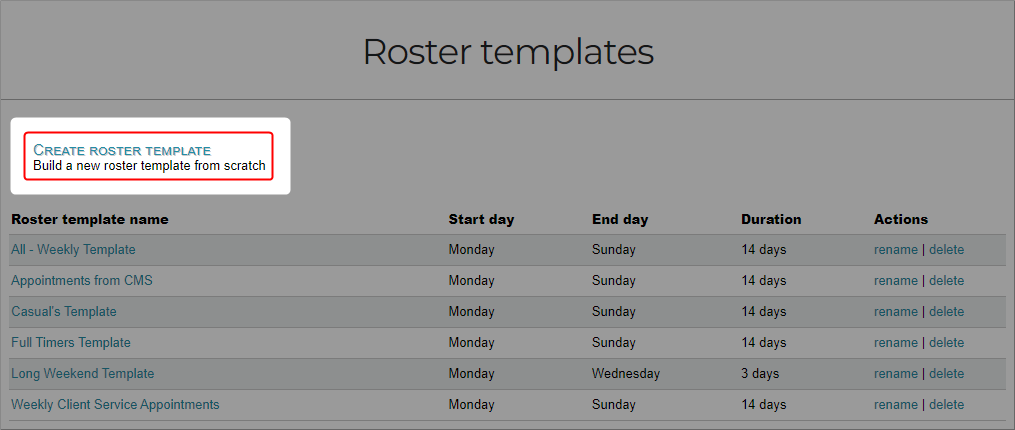
Task: Rename the Casual's Template
Action: [x=895, y=311]
